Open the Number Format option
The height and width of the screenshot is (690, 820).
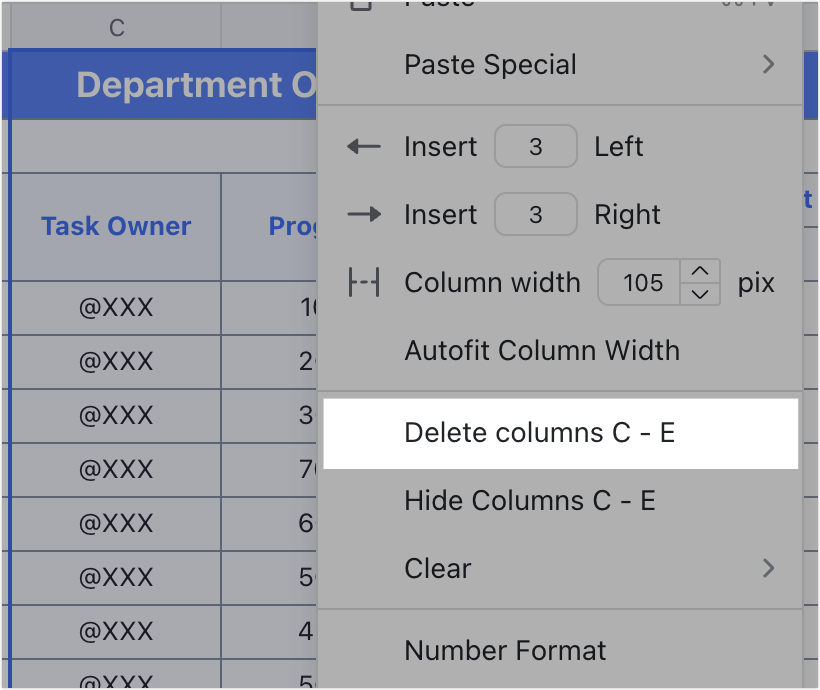click(x=504, y=650)
